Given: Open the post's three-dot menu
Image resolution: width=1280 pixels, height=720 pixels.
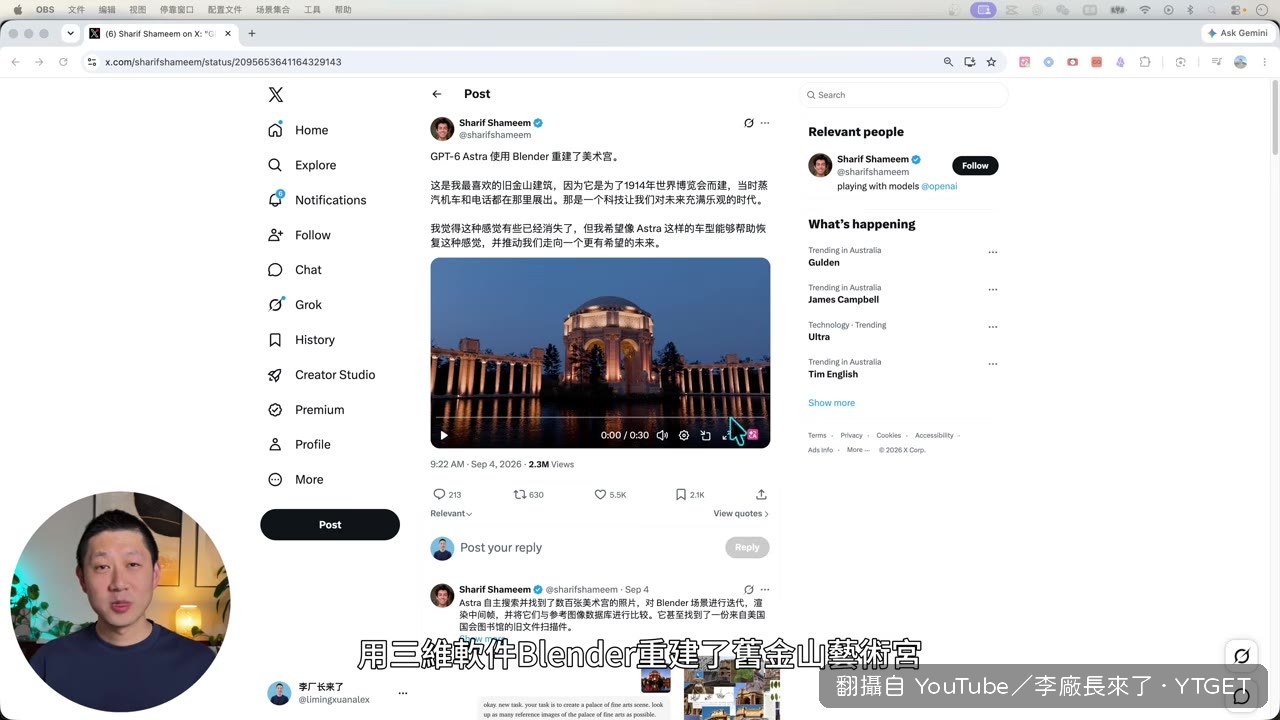Looking at the screenshot, I should coord(765,123).
